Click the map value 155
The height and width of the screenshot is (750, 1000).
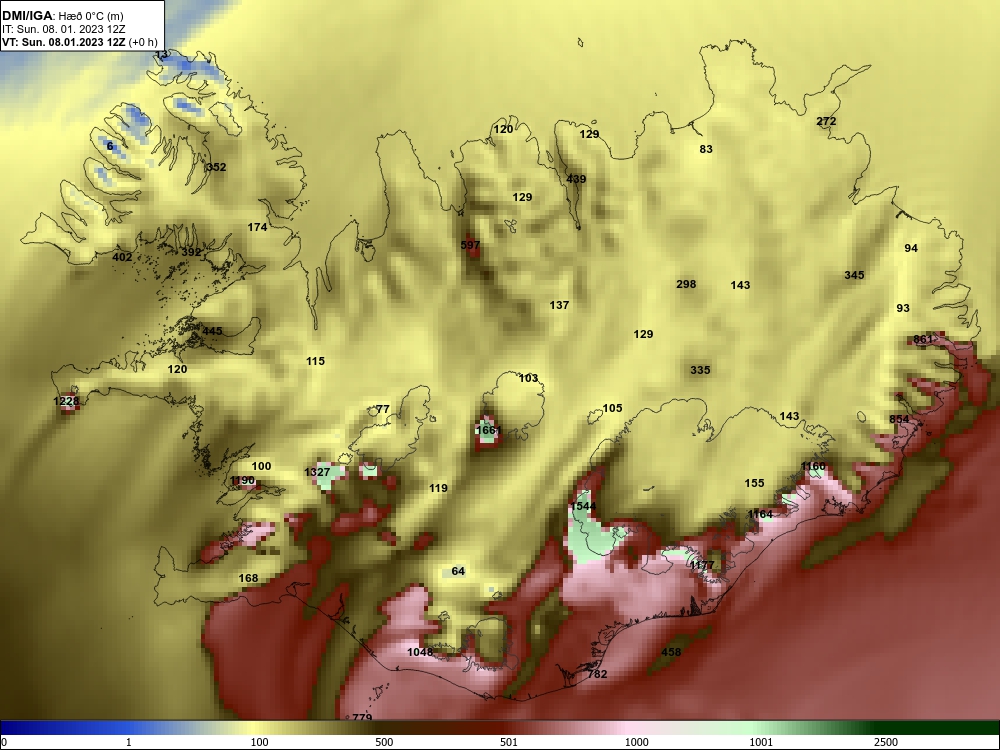pyautogui.click(x=754, y=483)
